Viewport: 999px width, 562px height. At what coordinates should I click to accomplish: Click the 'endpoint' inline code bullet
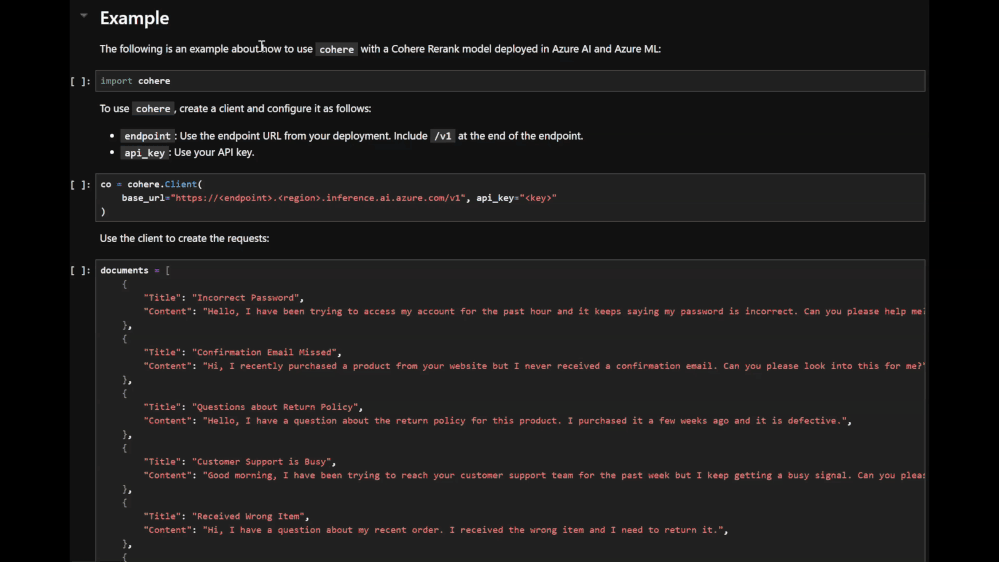click(147, 136)
